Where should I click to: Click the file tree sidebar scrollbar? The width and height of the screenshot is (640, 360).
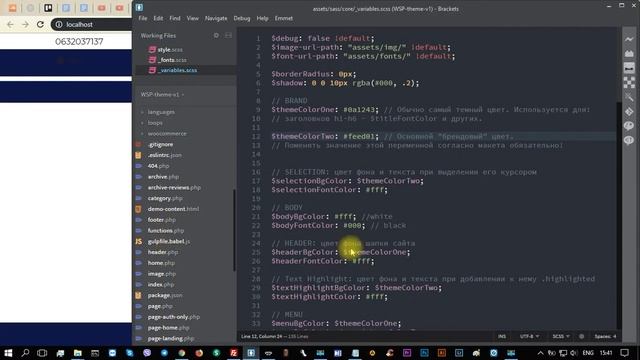click(234, 231)
